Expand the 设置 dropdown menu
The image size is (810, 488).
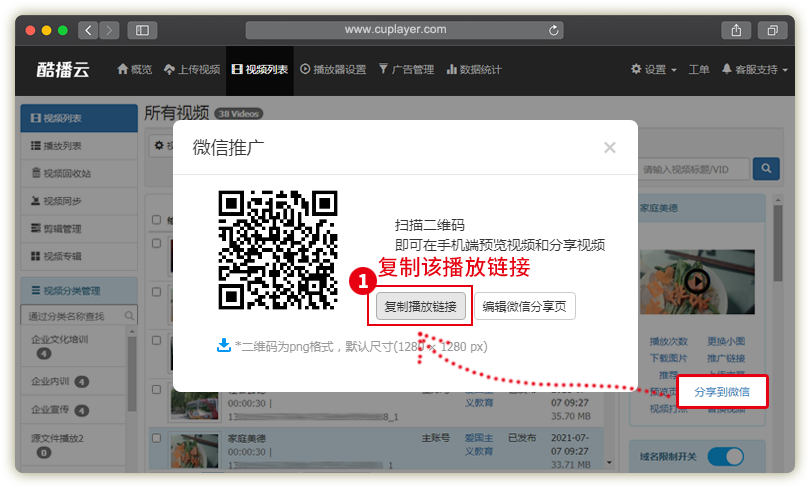coord(653,70)
